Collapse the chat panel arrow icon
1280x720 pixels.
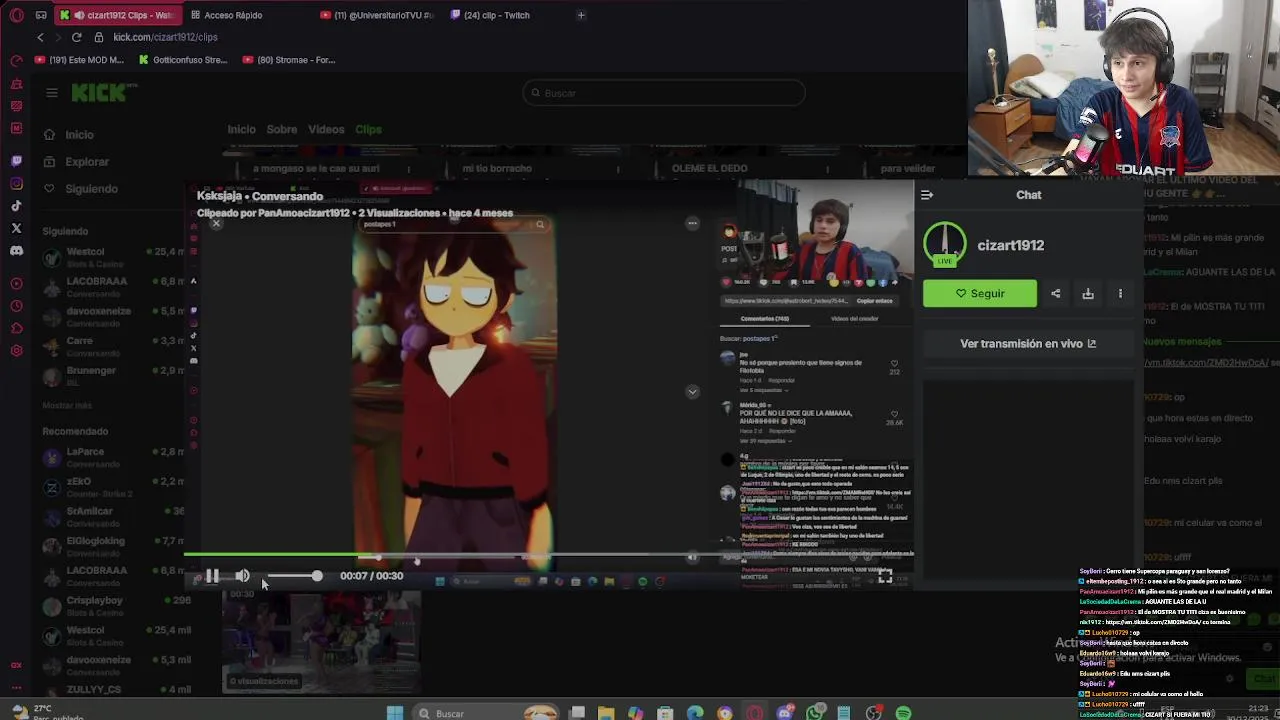(x=927, y=195)
